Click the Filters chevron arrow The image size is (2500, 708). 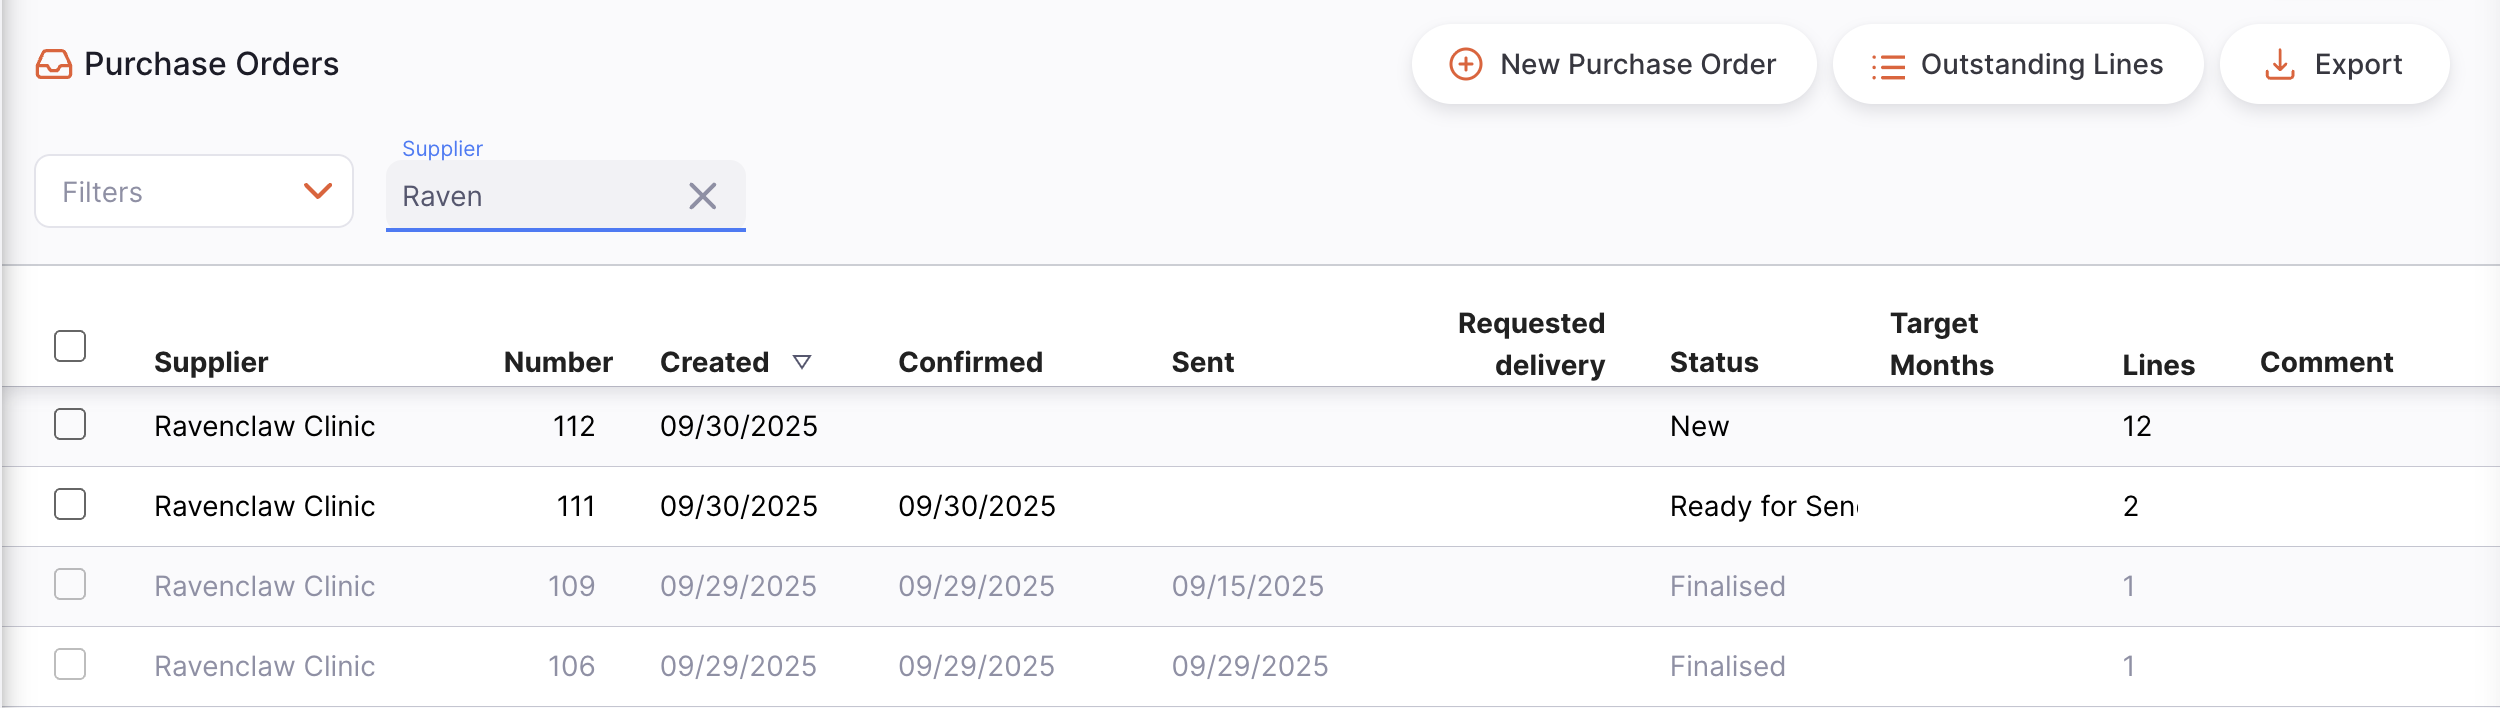coord(318,191)
